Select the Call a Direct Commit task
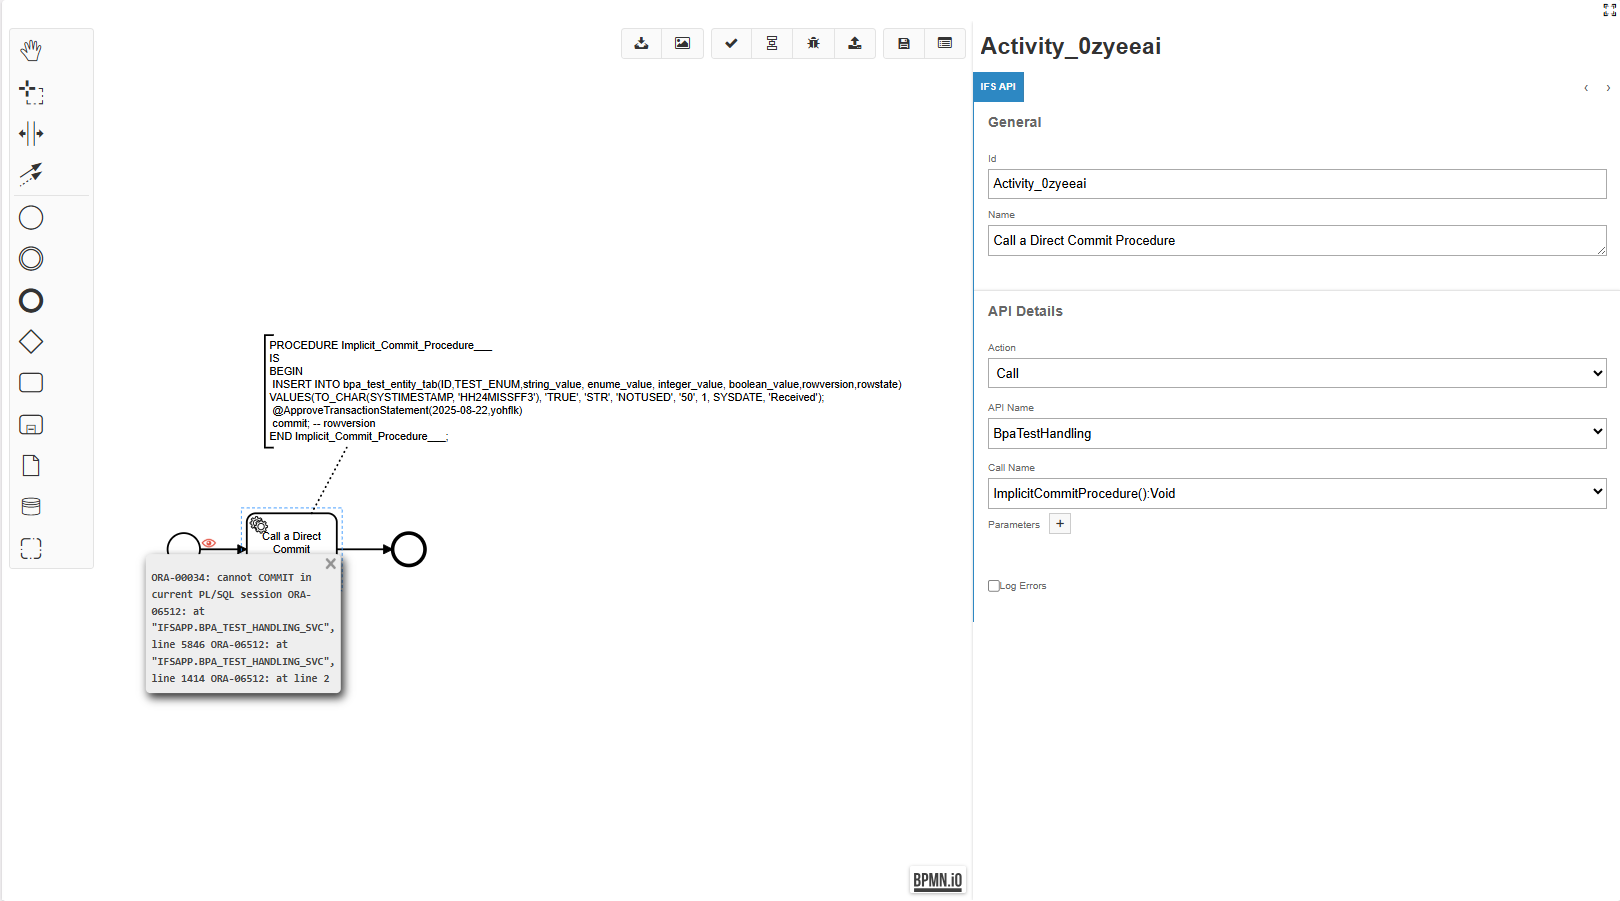Screen dimensions: 1620x901 tap(292, 534)
